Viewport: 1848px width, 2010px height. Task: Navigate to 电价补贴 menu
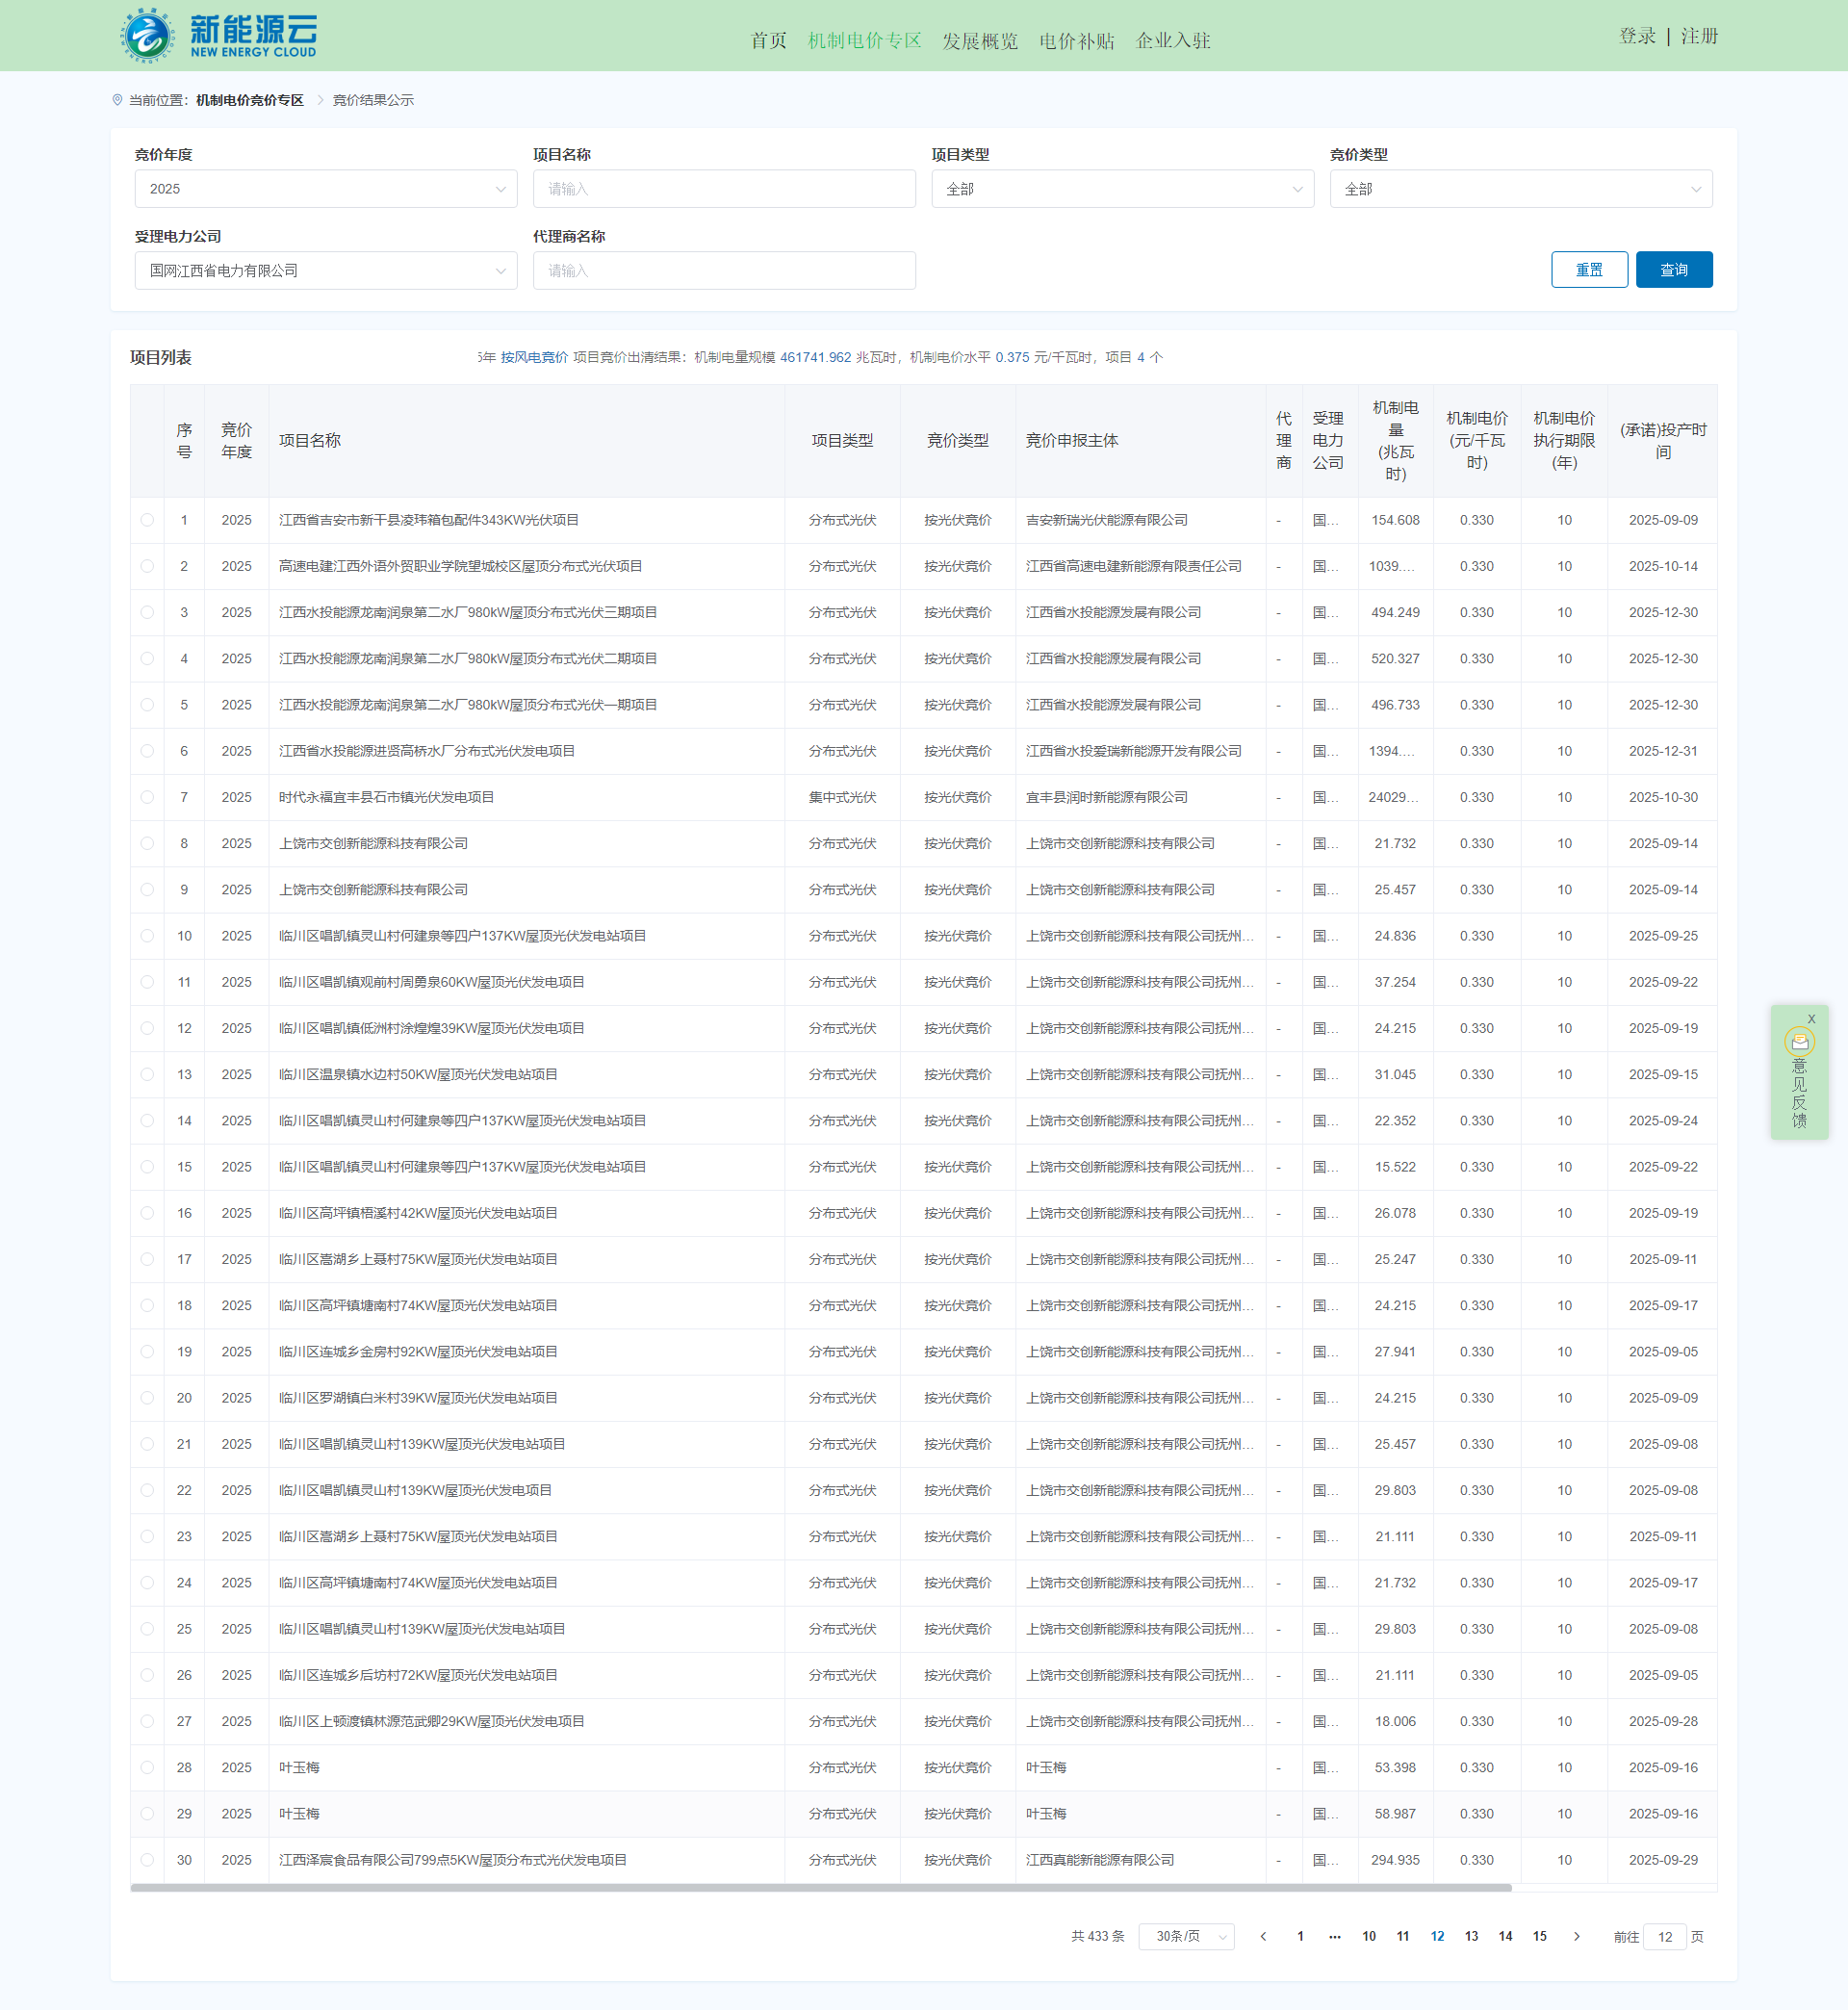[1076, 41]
